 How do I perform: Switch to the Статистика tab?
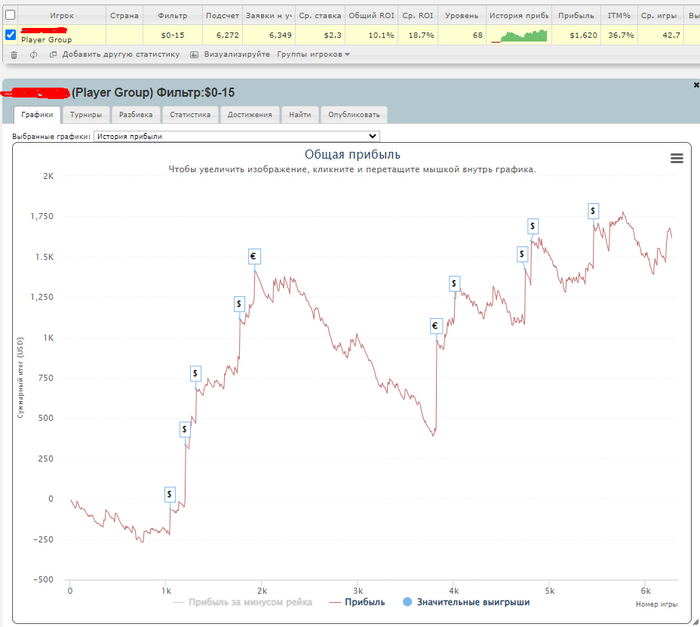click(x=190, y=115)
